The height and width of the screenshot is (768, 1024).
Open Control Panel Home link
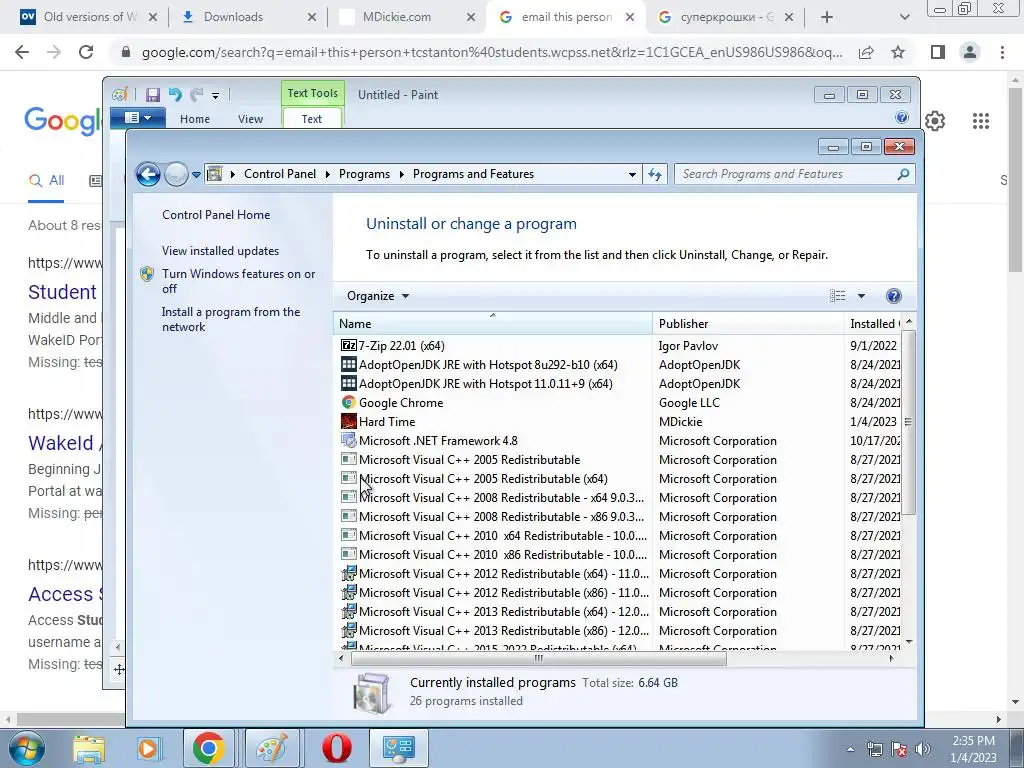coord(216,215)
